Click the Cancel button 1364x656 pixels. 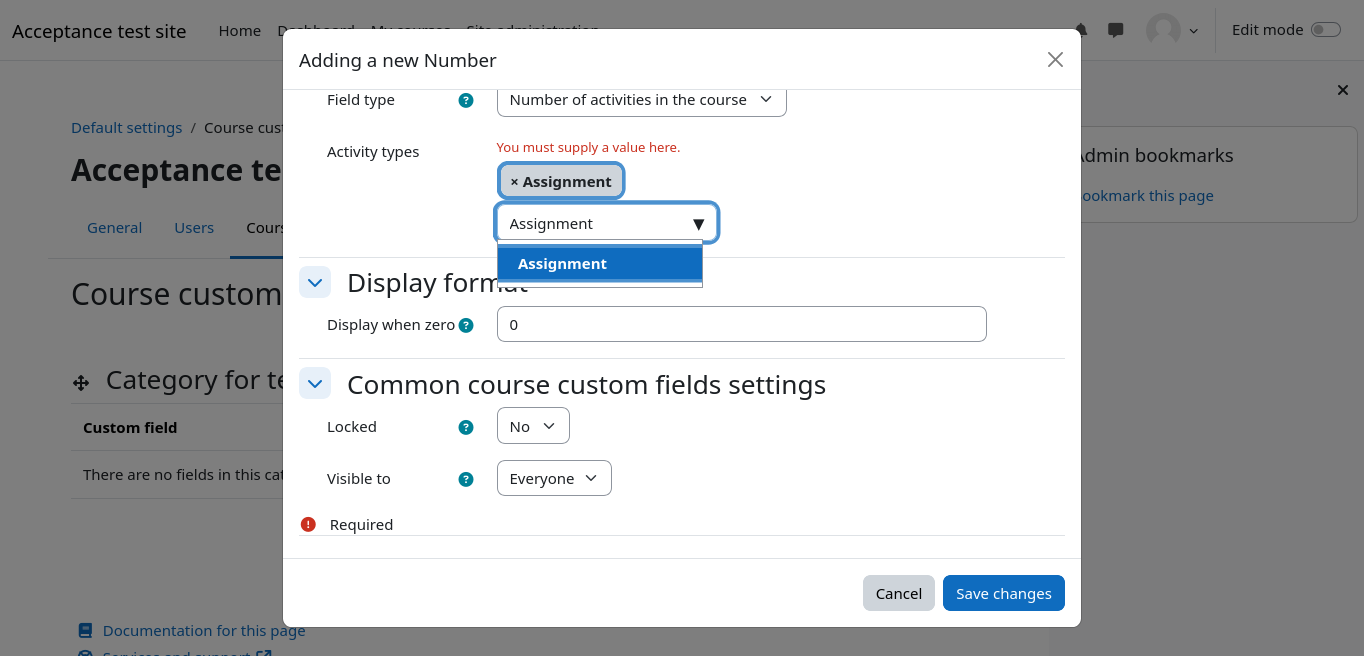(898, 593)
